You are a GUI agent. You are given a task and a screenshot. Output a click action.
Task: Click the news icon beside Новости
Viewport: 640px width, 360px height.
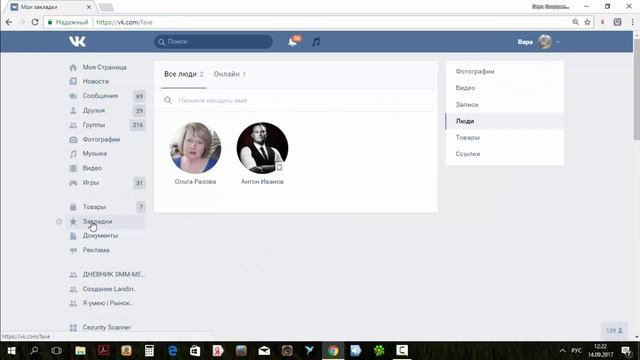tap(73, 81)
